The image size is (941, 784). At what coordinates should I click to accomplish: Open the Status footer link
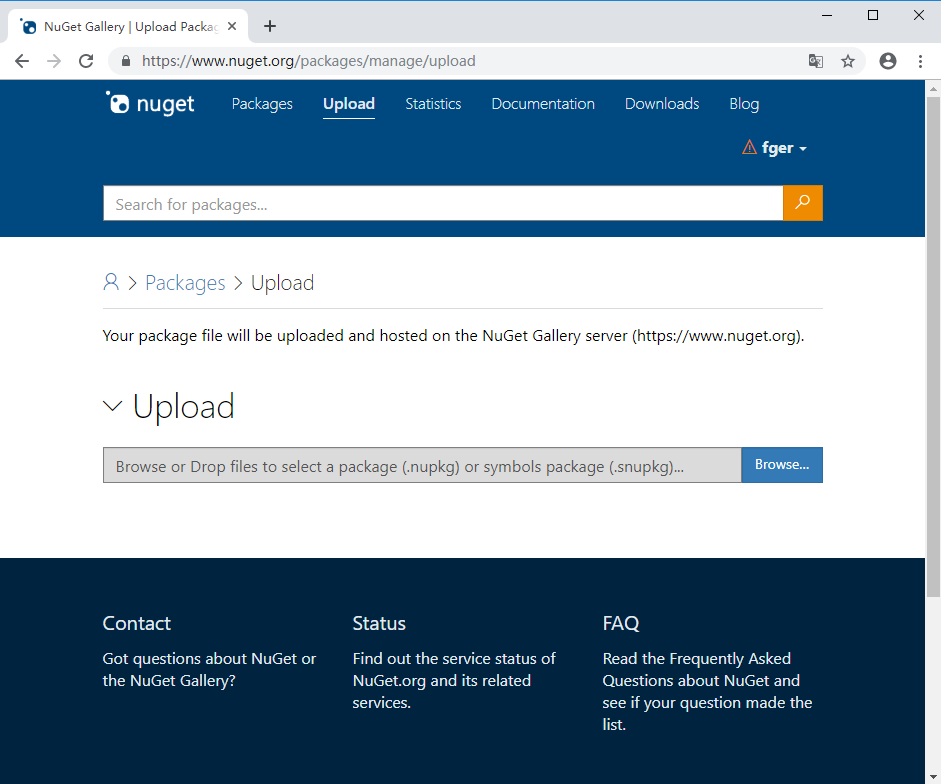pyautogui.click(x=379, y=623)
